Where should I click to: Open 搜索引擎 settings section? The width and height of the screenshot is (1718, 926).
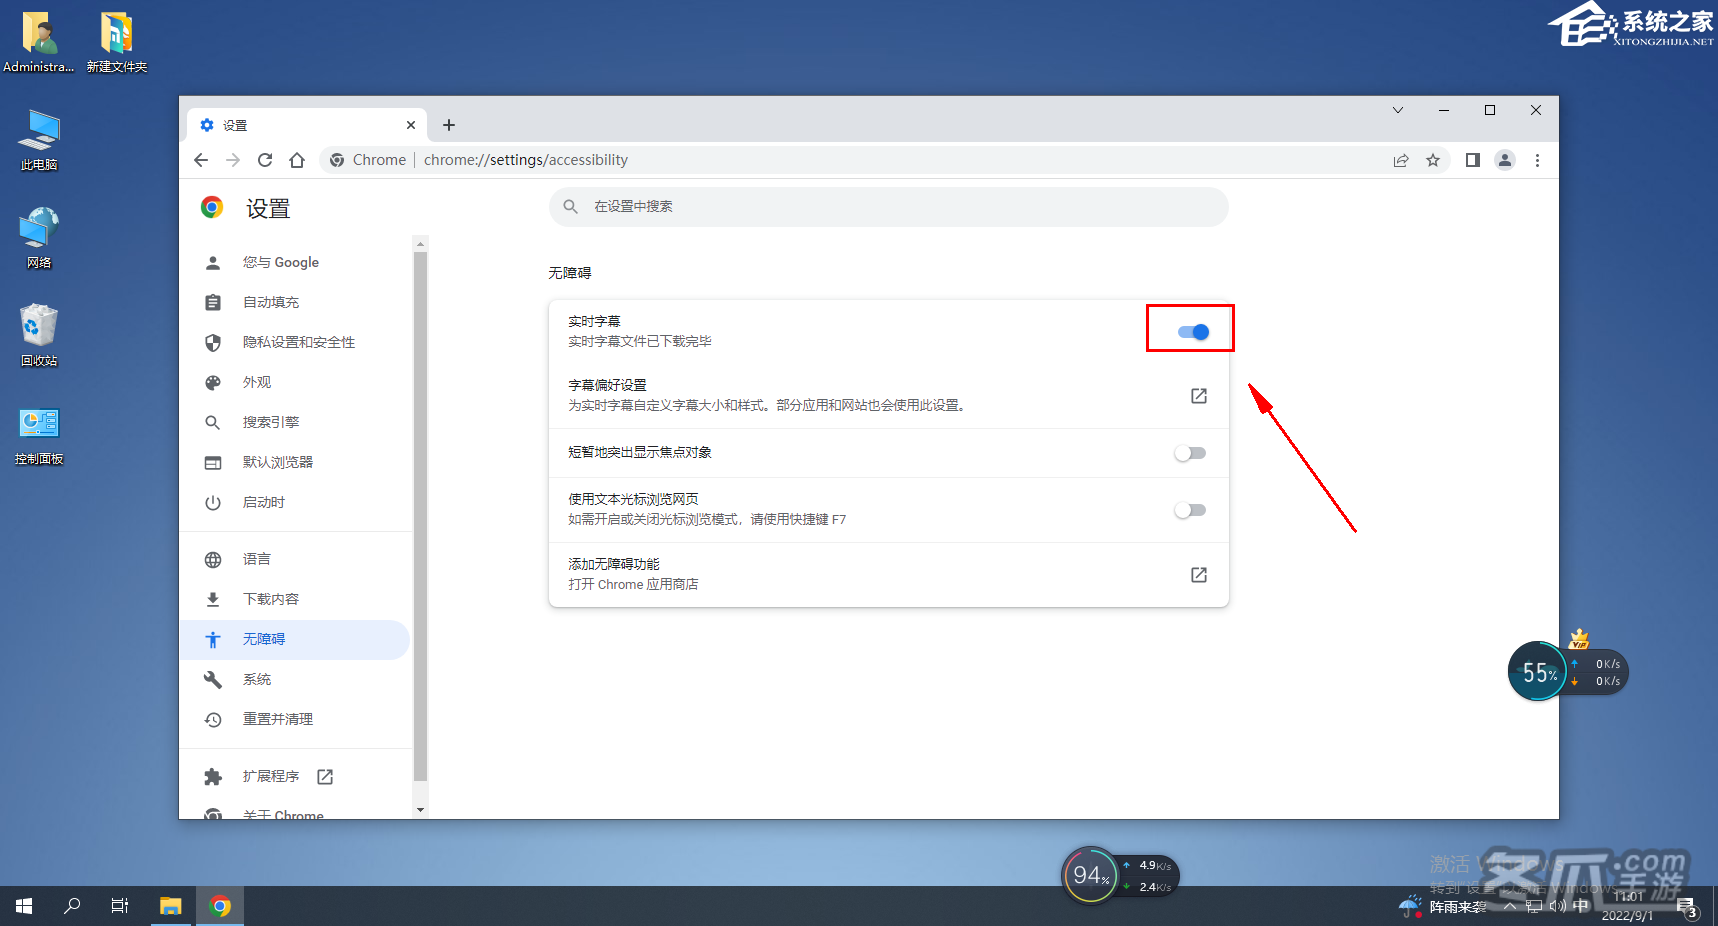click(x=295, y=422)
